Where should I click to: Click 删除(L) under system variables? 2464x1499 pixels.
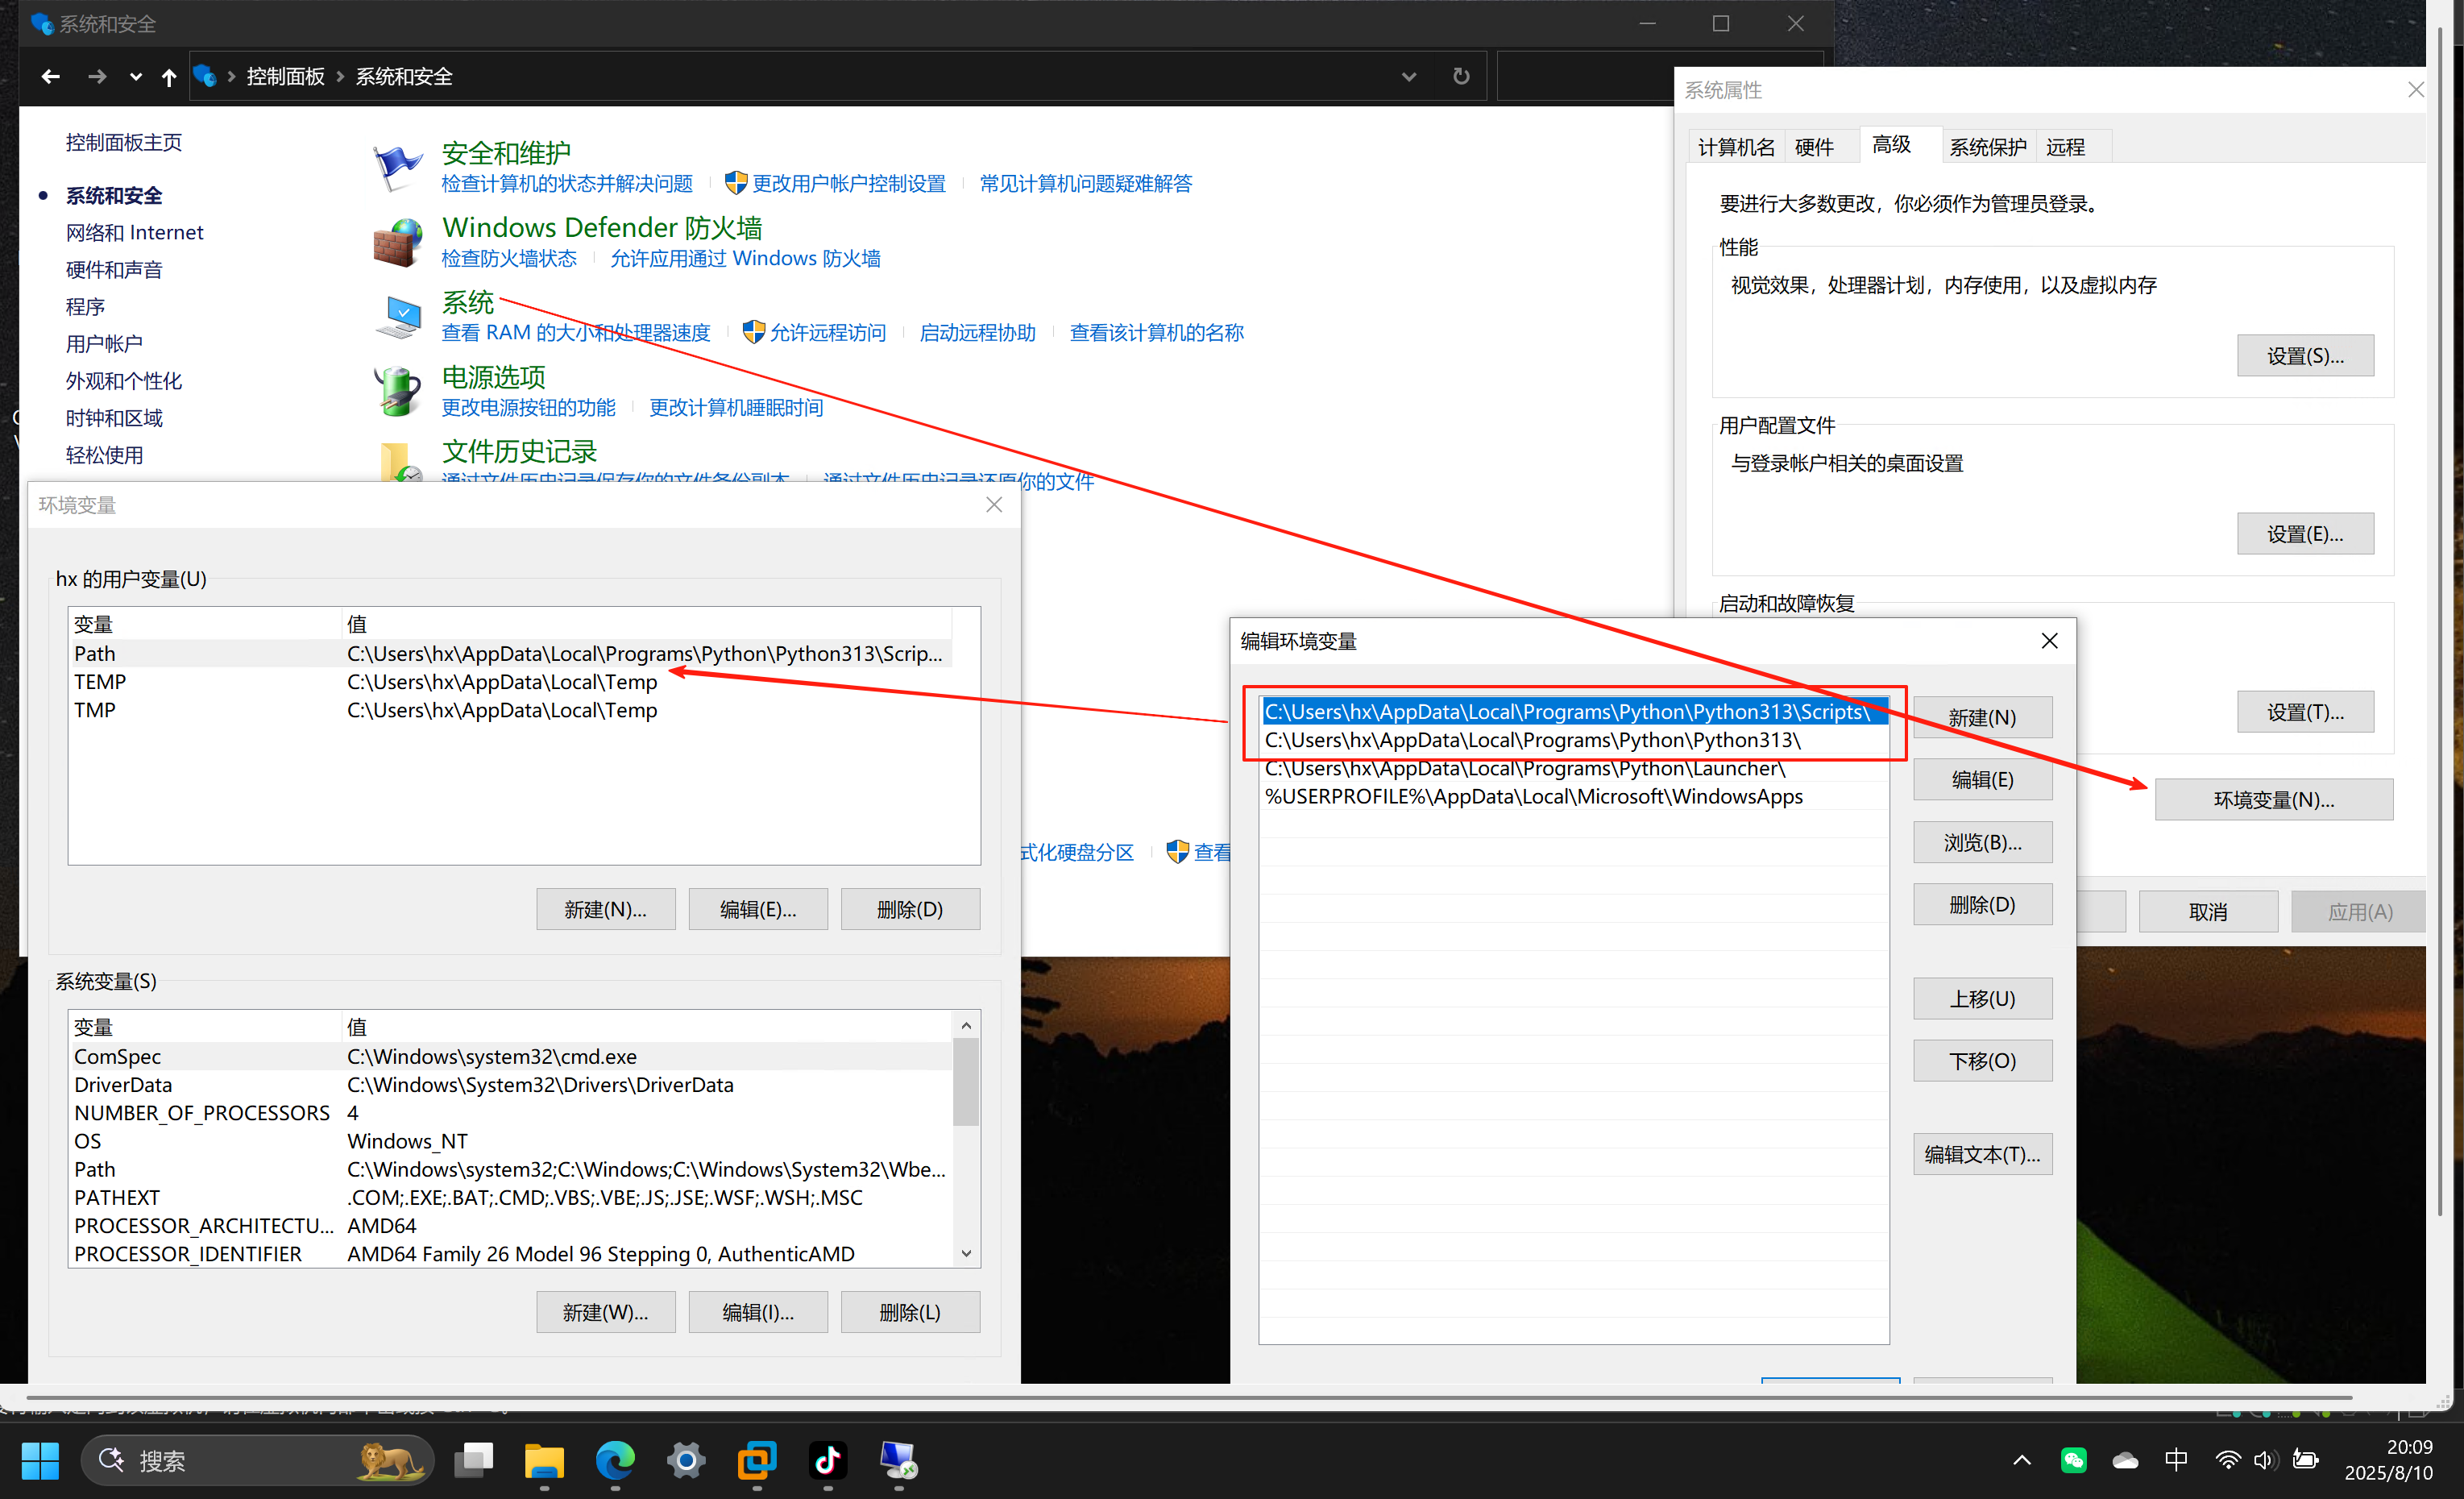(x=910, y=1313)
